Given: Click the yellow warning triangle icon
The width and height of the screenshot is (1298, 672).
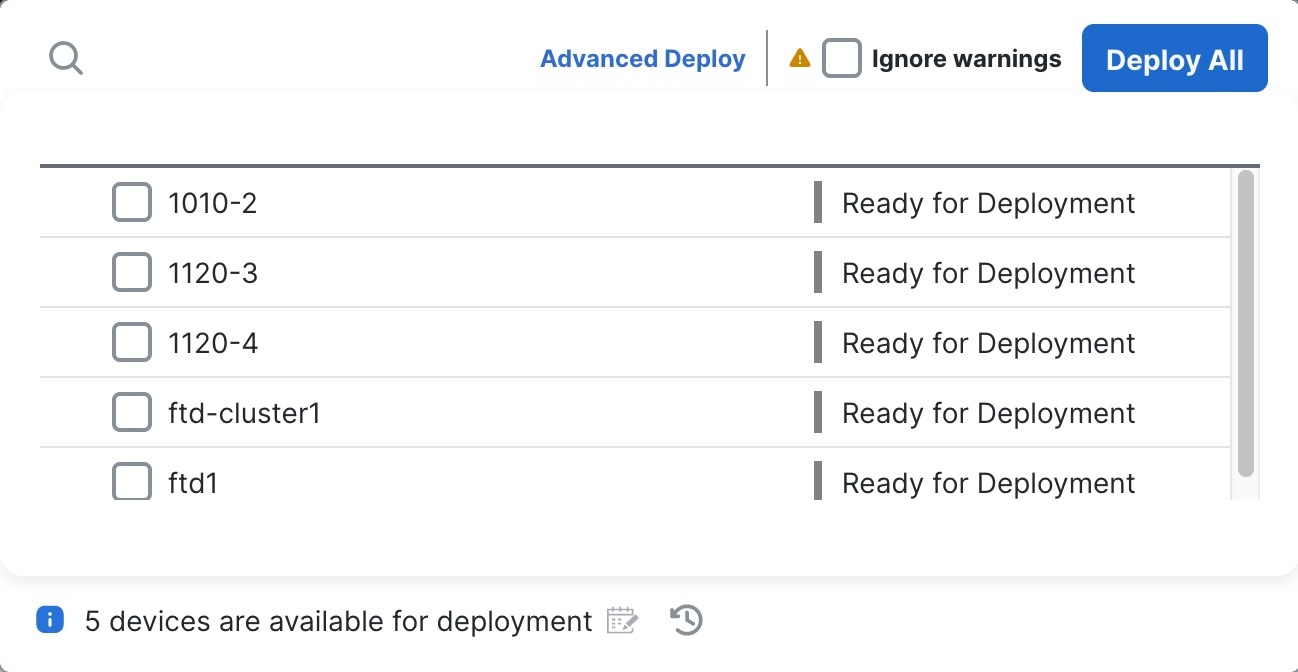Looking at the screenshot, I should click(798, 58).
